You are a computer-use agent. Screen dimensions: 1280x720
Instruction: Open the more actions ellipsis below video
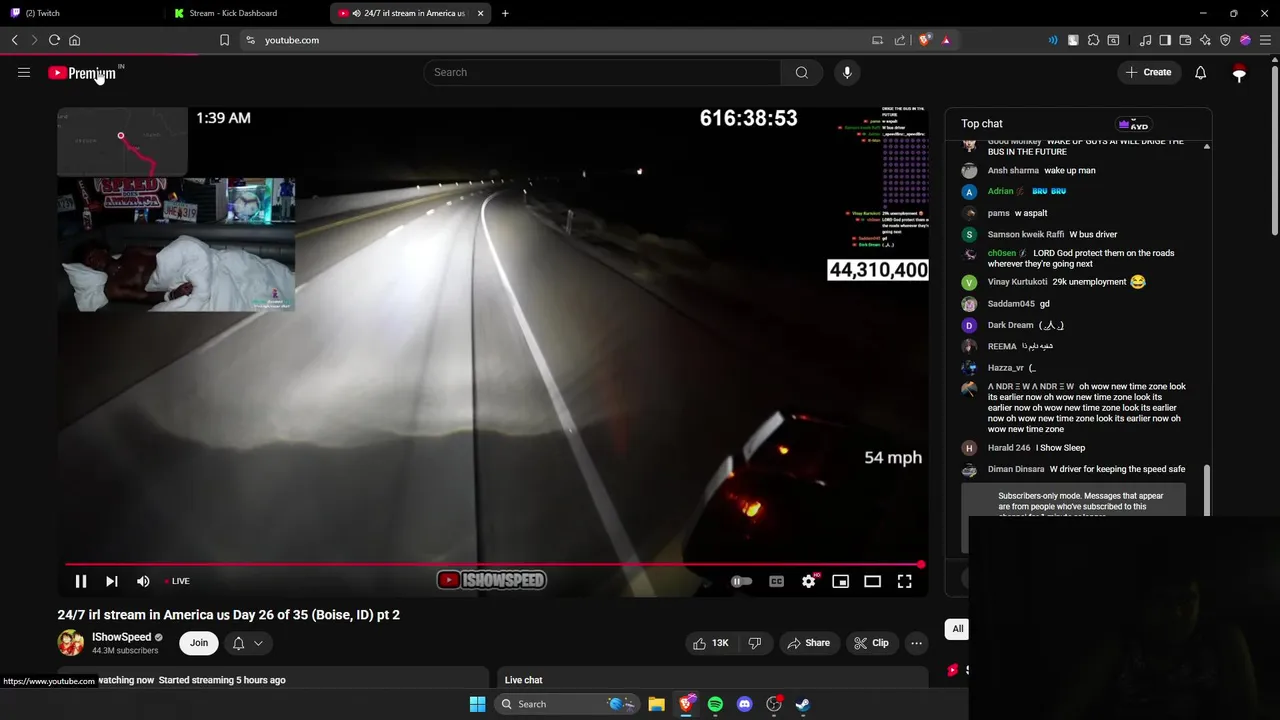(x=916, y=643)
